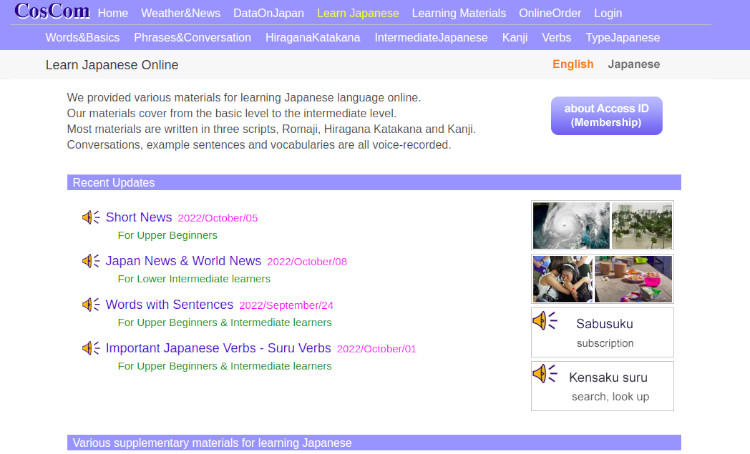The height and width of the screenshot is (454, 750).
Task: Click the hurricane satellite thumbnail
Action: 571,225
